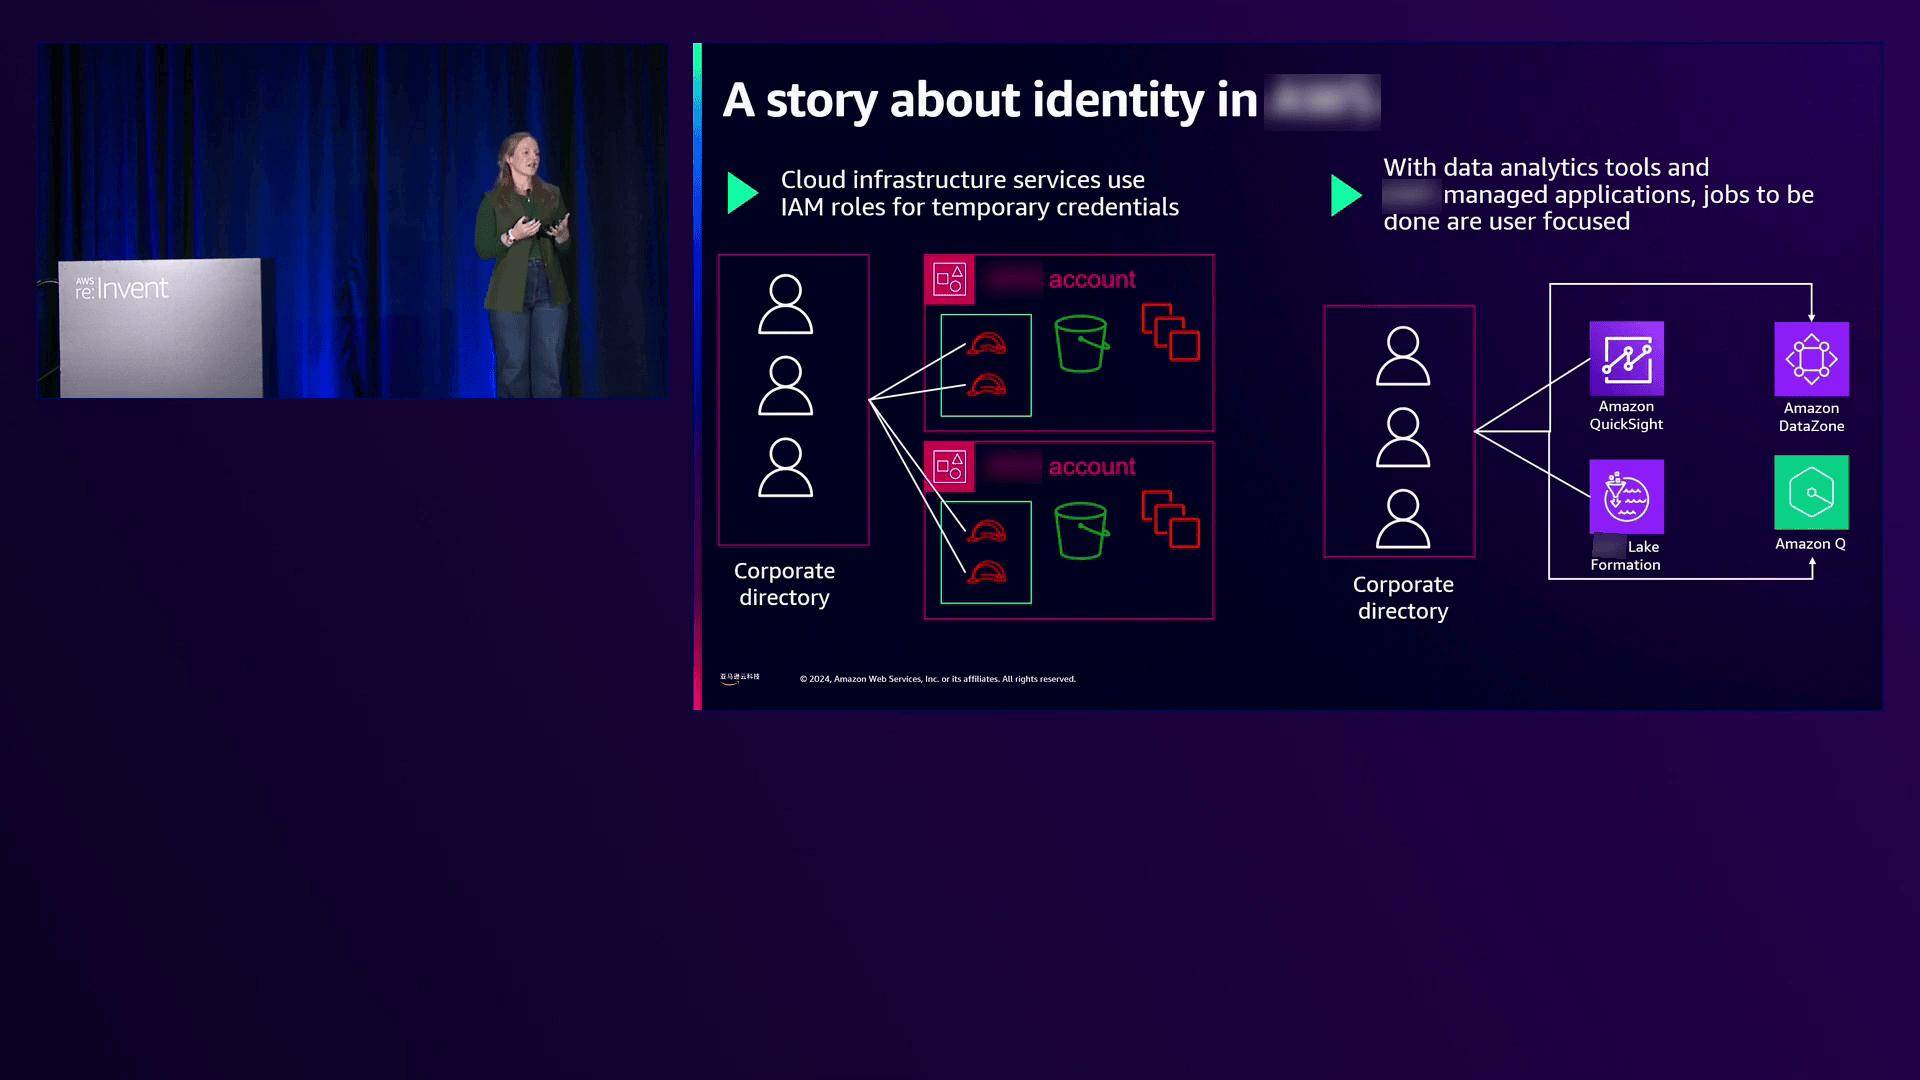Select bottom user icon in right corporate directory
The width and height of the screenshot is (1920, 1080).
pos(1403,518)
